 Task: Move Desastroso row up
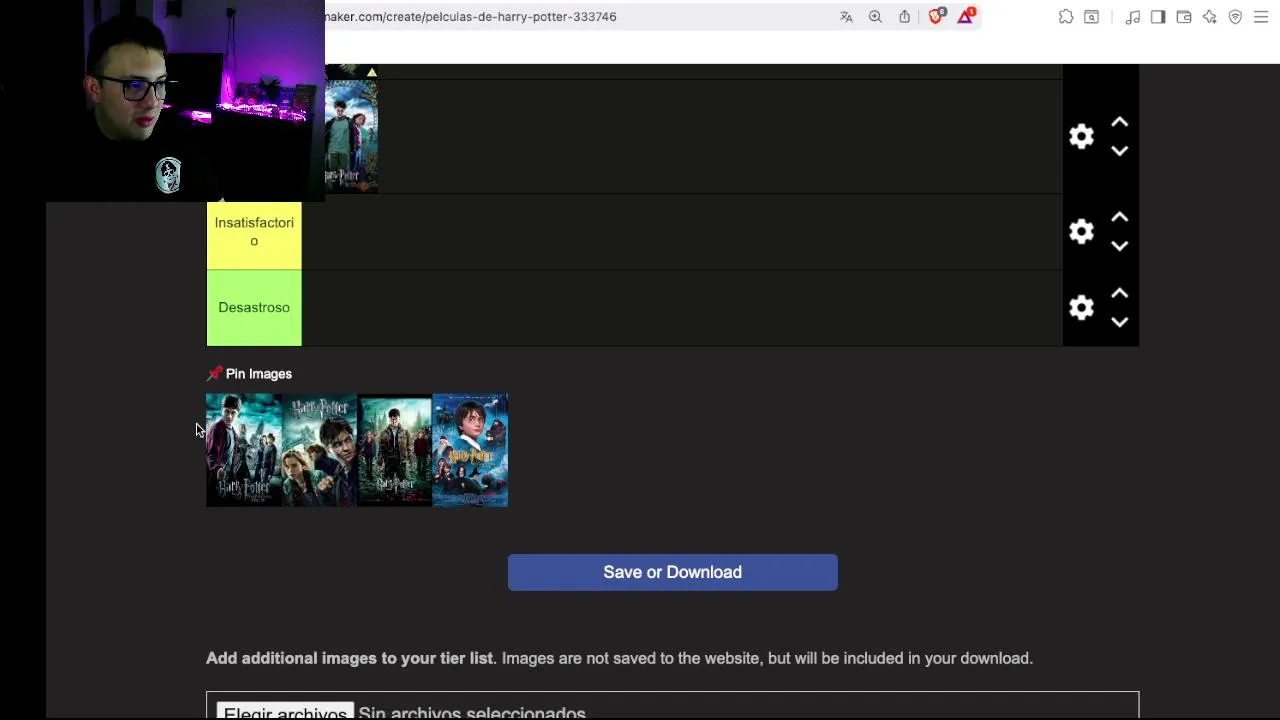1120,293
